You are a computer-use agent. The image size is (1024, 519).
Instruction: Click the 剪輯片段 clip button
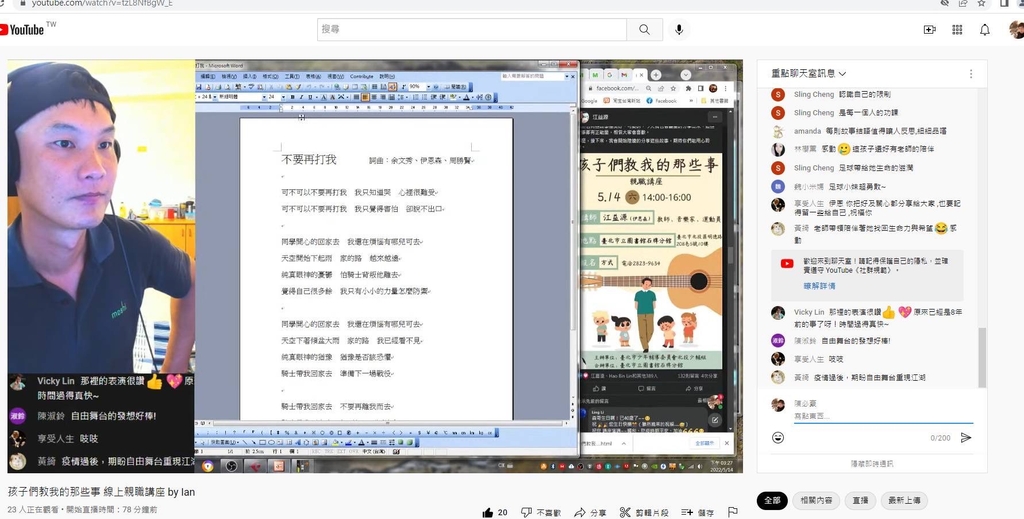point(644,512)
